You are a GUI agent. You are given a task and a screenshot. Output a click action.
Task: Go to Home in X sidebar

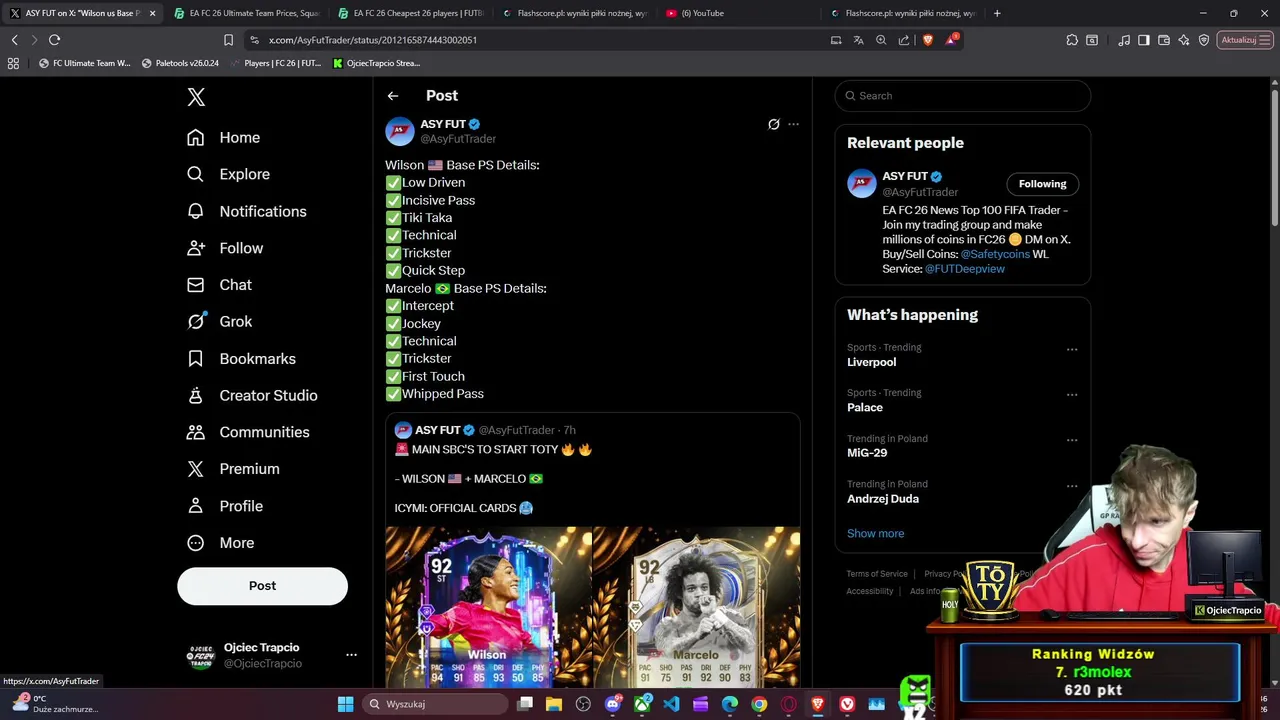pos(224,138)
